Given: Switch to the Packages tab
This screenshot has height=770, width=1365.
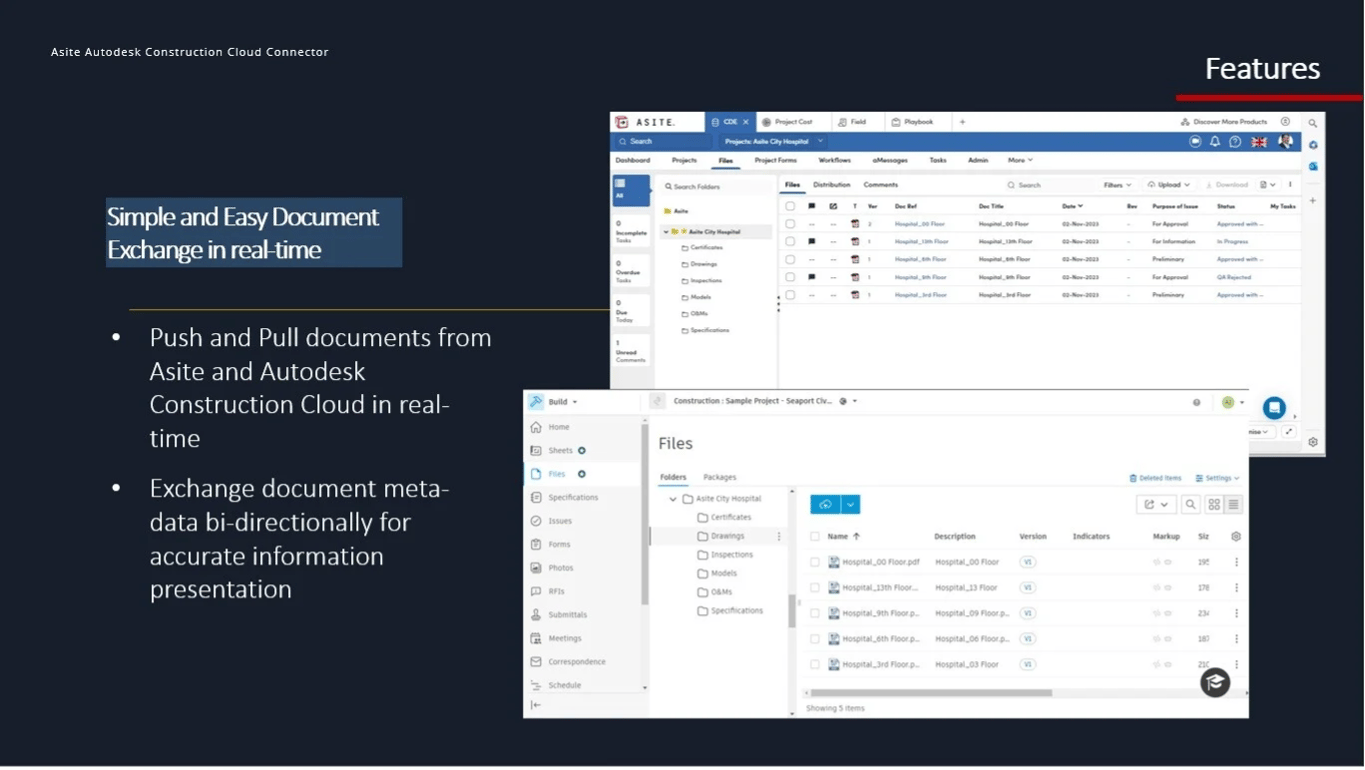Looking at the screenshot, I should pyautogui.click(x=719, y=478).
